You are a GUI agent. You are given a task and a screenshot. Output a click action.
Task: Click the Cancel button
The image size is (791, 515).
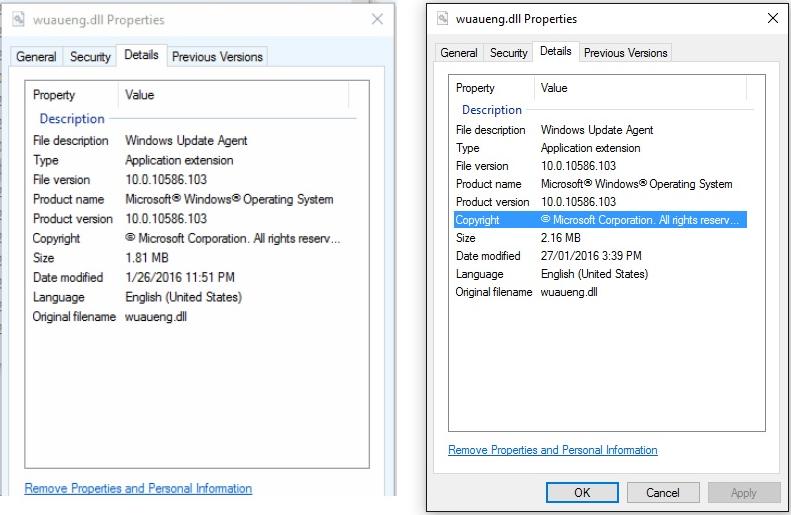663,493
